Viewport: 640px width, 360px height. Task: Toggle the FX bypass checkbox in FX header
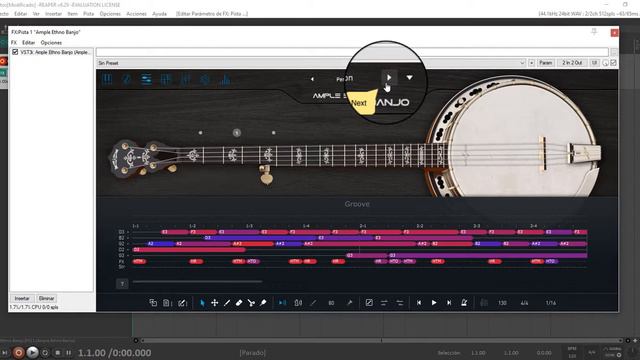point(613,63)
